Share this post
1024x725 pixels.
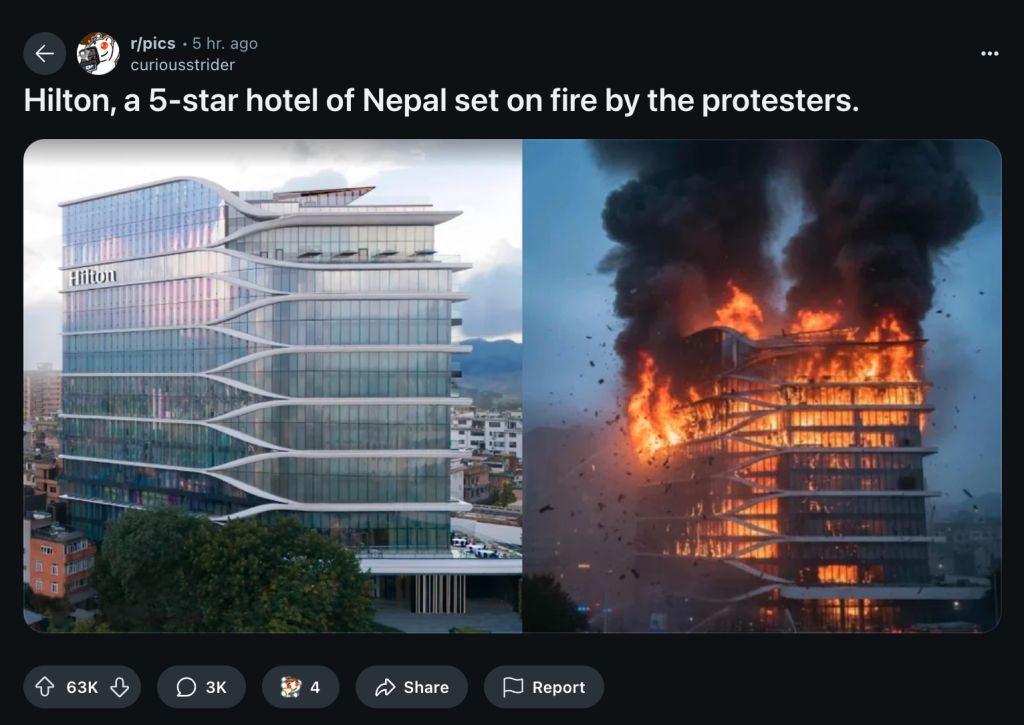(x=411, y=687)
